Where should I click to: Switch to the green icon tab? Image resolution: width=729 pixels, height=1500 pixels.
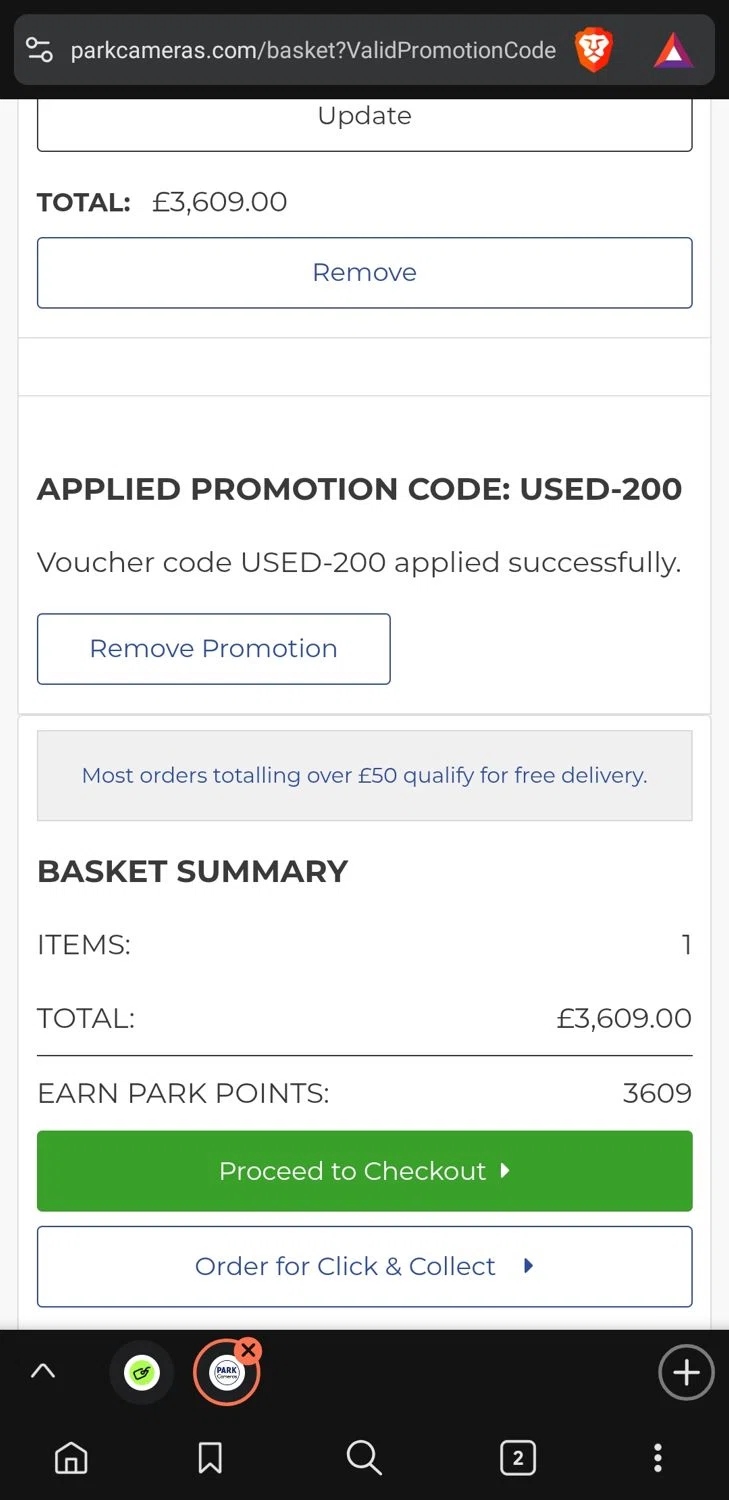(141, 1373)
